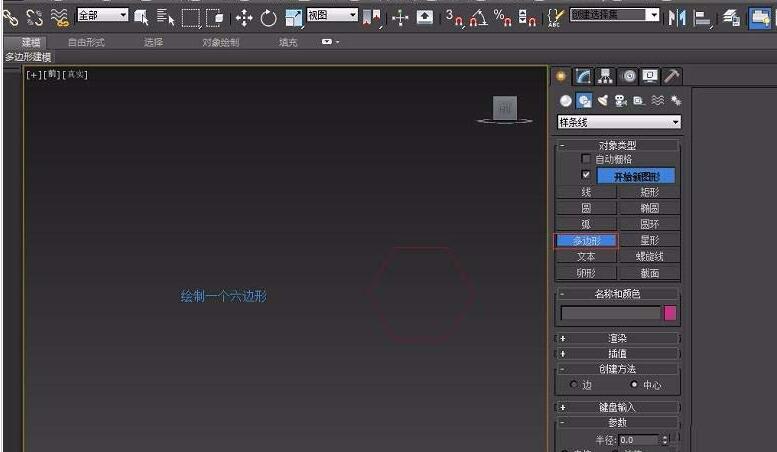
Task: Select the Rotate tool in the toolbar
Action: point(268,18)
